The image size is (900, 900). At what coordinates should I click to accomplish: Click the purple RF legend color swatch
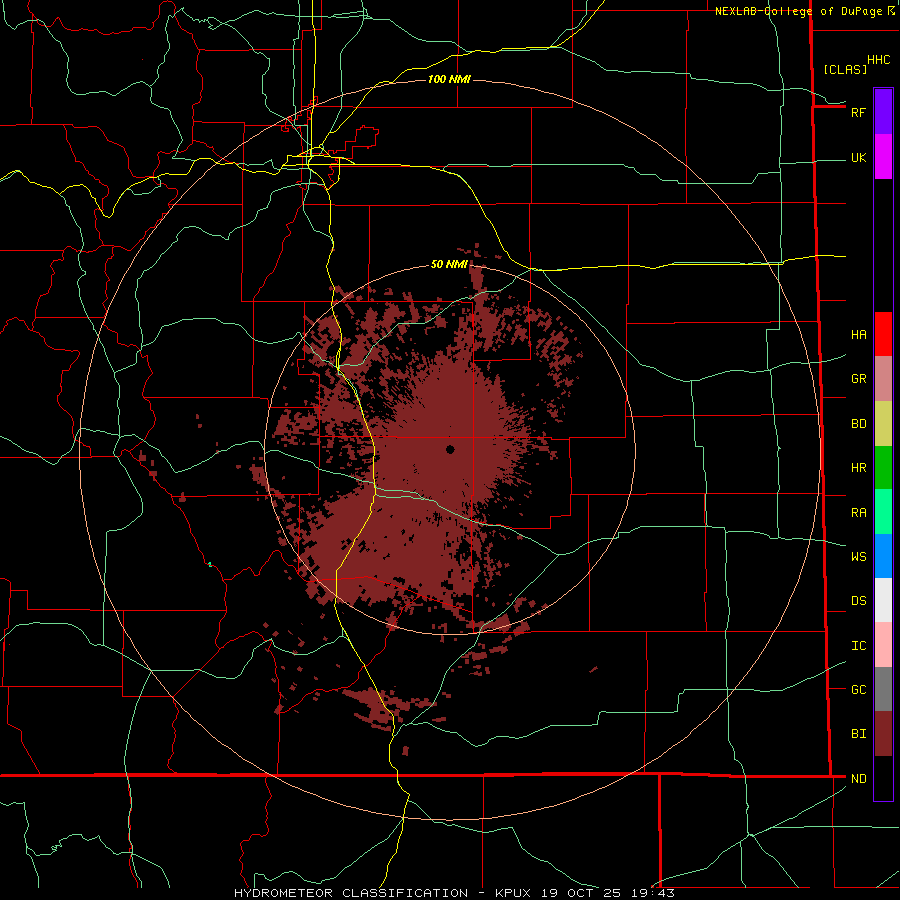tap(883, 111)
